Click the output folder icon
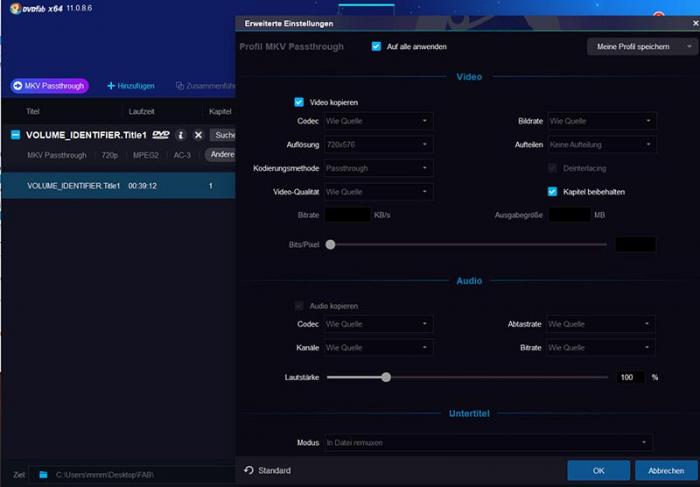This screenshot has width=700, height=487. click(43, 474)
